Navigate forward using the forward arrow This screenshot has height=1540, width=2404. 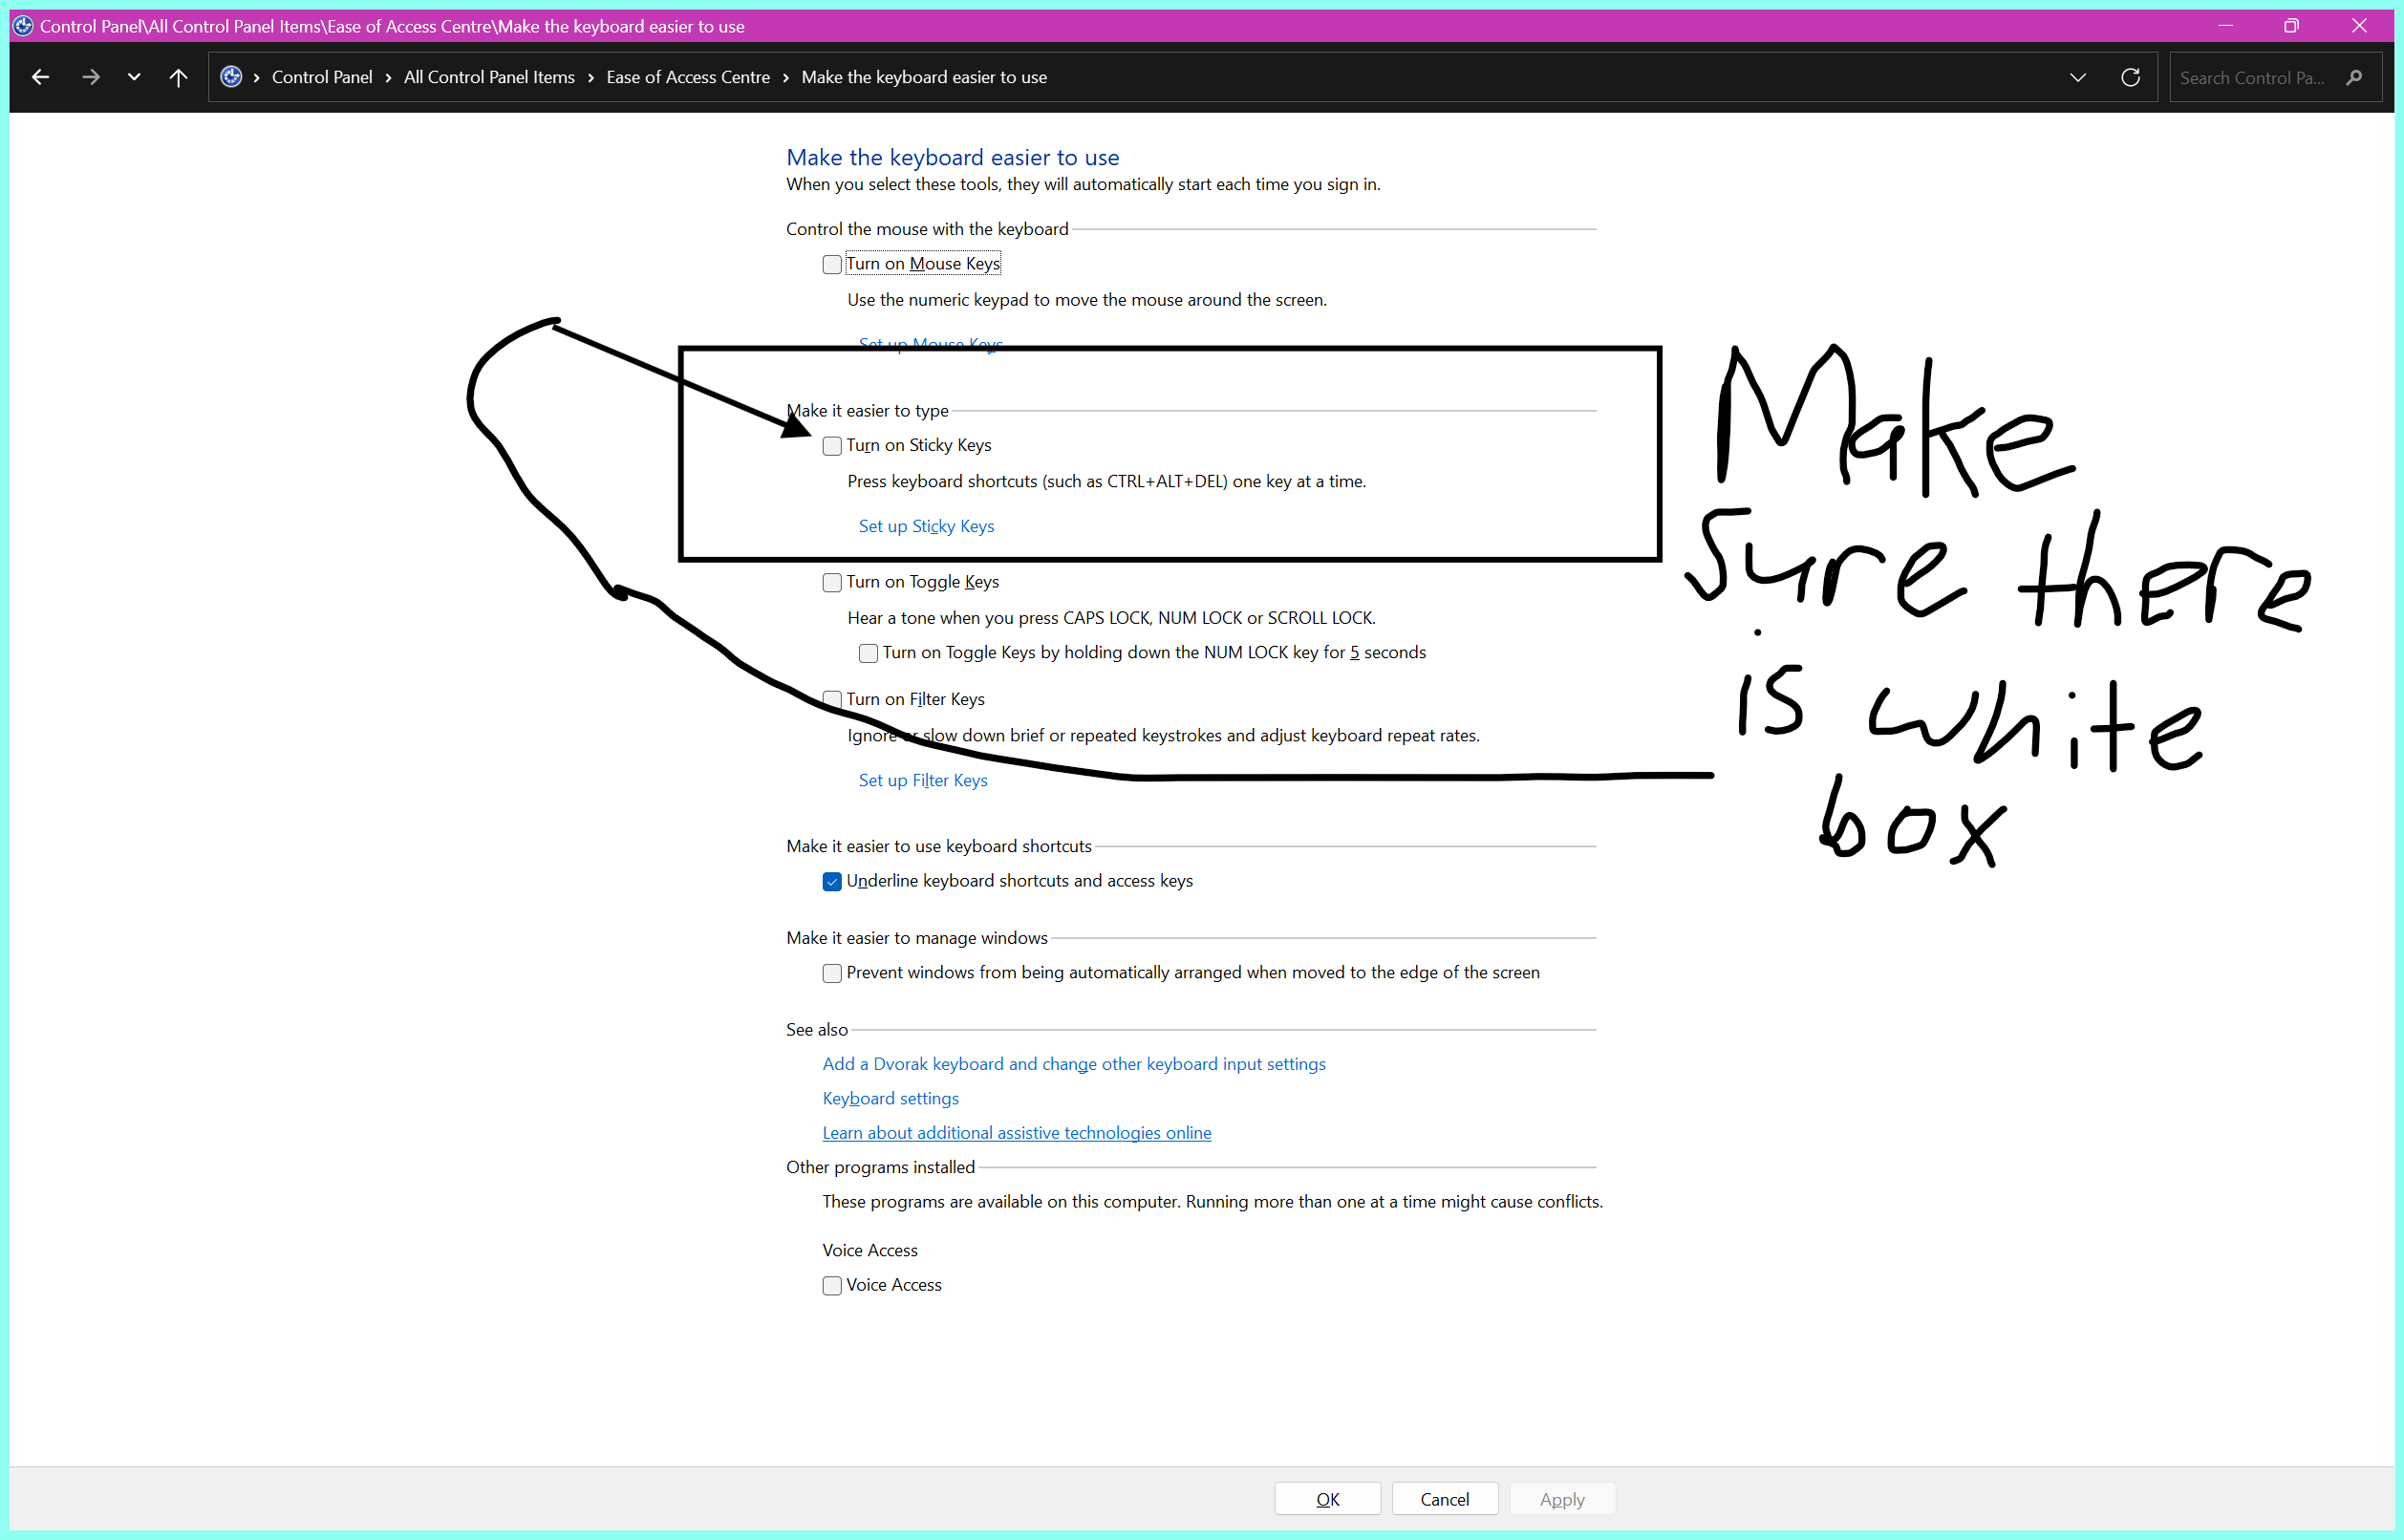90,77
